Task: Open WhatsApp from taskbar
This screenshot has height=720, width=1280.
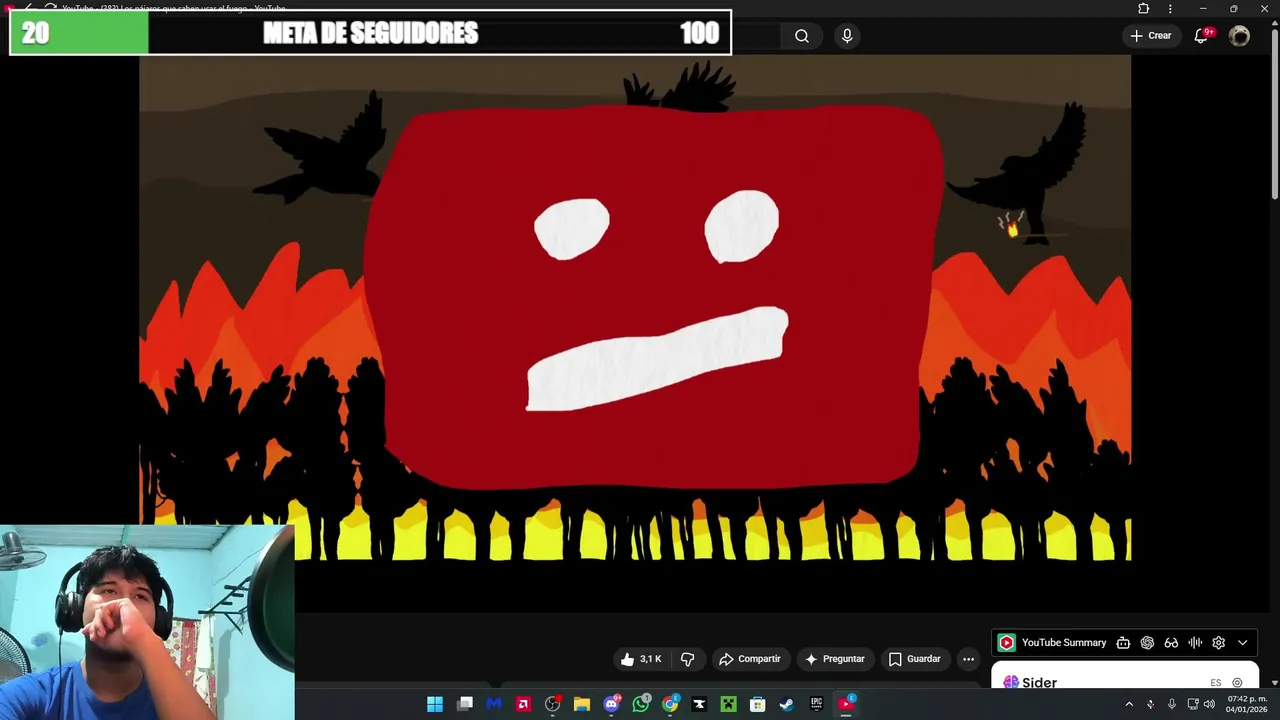Action: [x=641, y=704]
